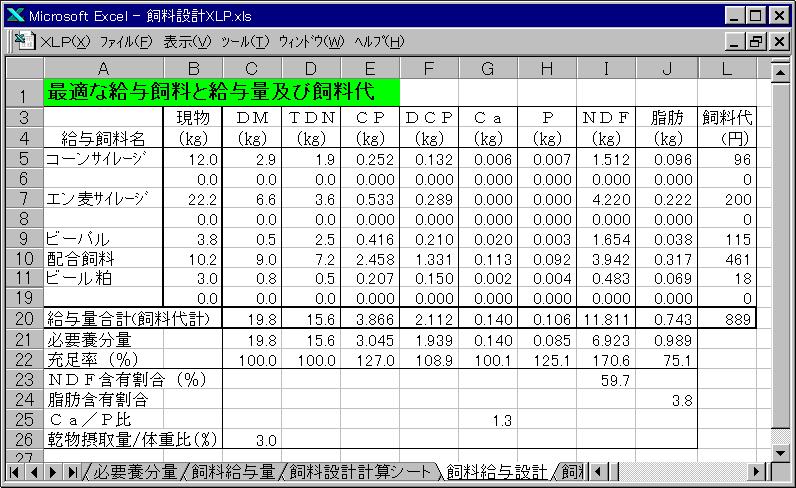
Task: Open the 表示(V) menu
Action: point(187,41)
